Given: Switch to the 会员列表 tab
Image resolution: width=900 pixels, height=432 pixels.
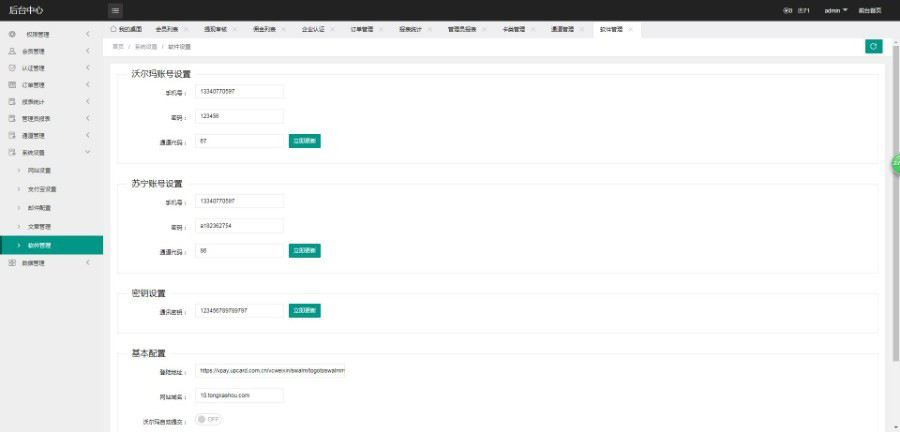Looking at the screenshot, I should (167, 29).
